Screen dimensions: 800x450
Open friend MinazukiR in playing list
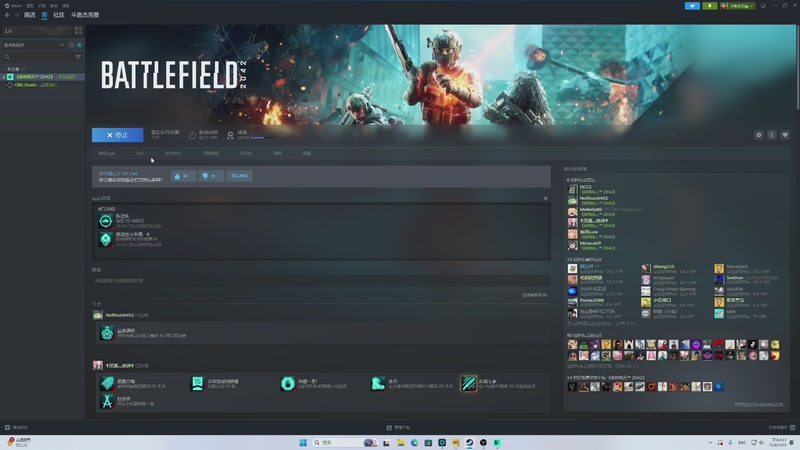point(590,243)
